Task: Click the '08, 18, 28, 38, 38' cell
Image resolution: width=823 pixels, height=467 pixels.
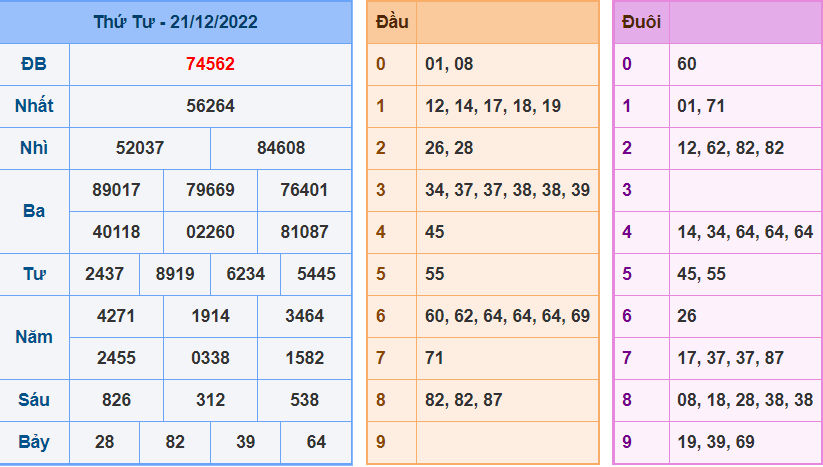Action: (745, 400)
